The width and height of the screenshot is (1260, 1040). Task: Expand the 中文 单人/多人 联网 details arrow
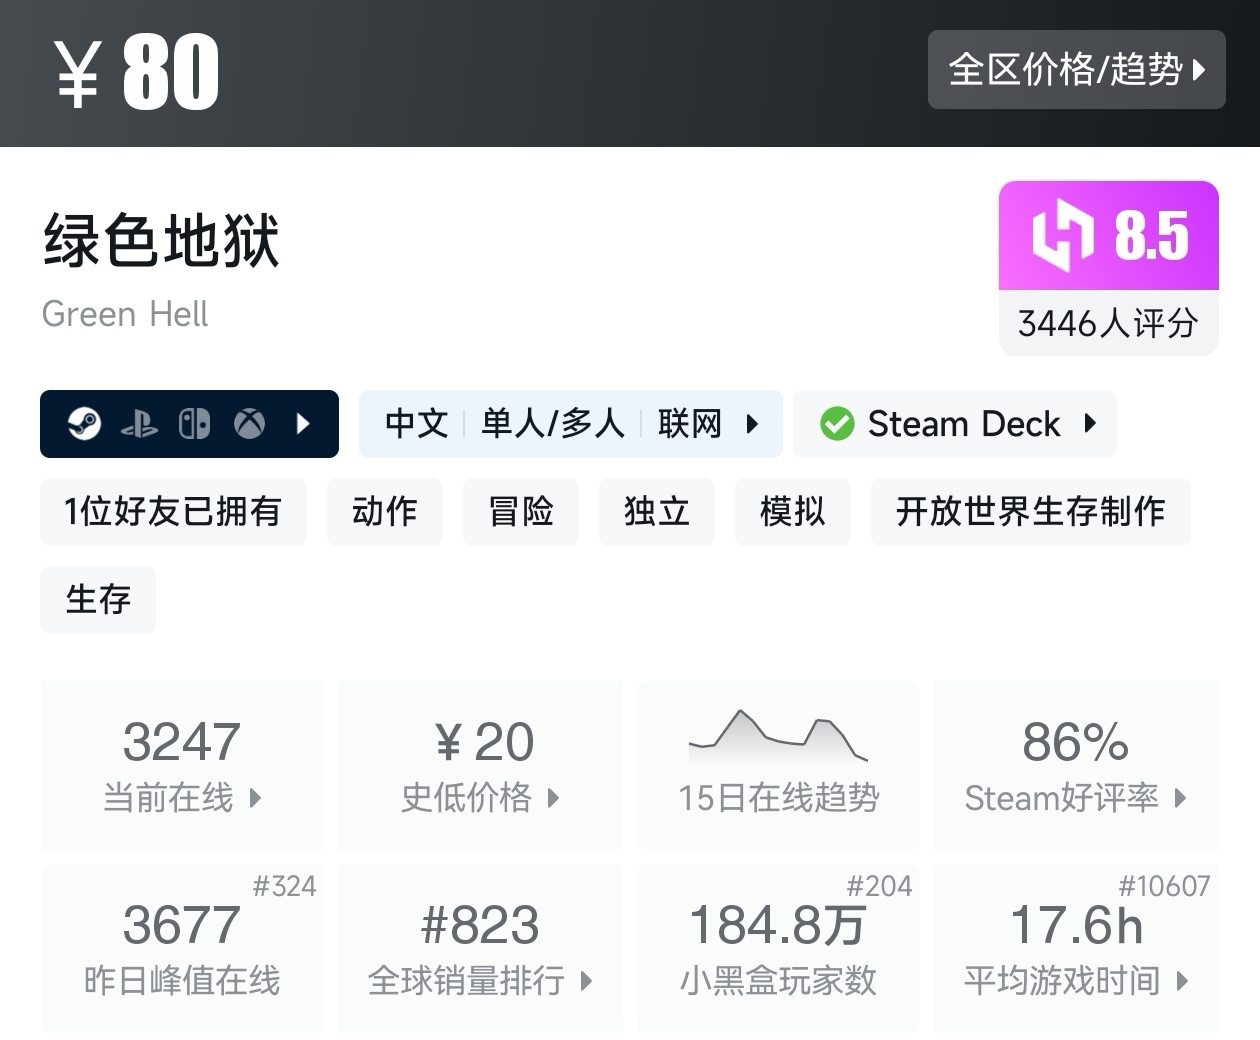pyautogui.click(x=752, y=424)
